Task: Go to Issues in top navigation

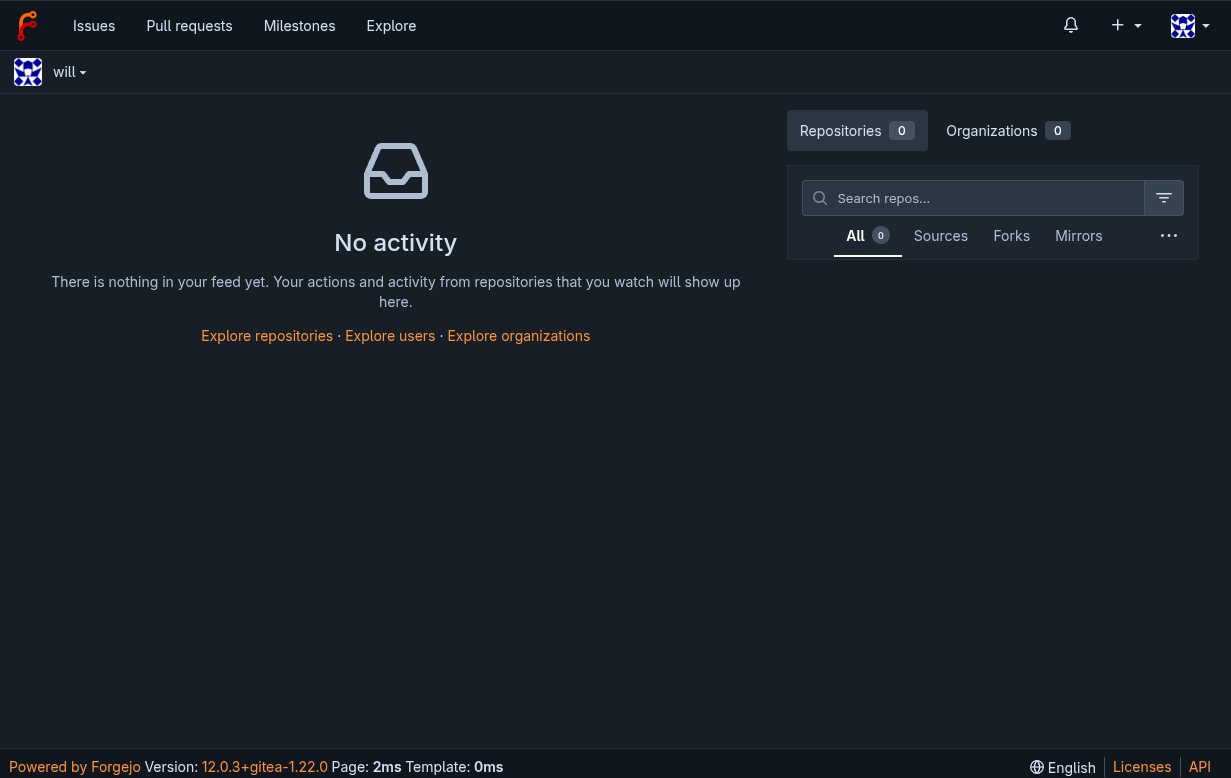Action: point(94,26)
